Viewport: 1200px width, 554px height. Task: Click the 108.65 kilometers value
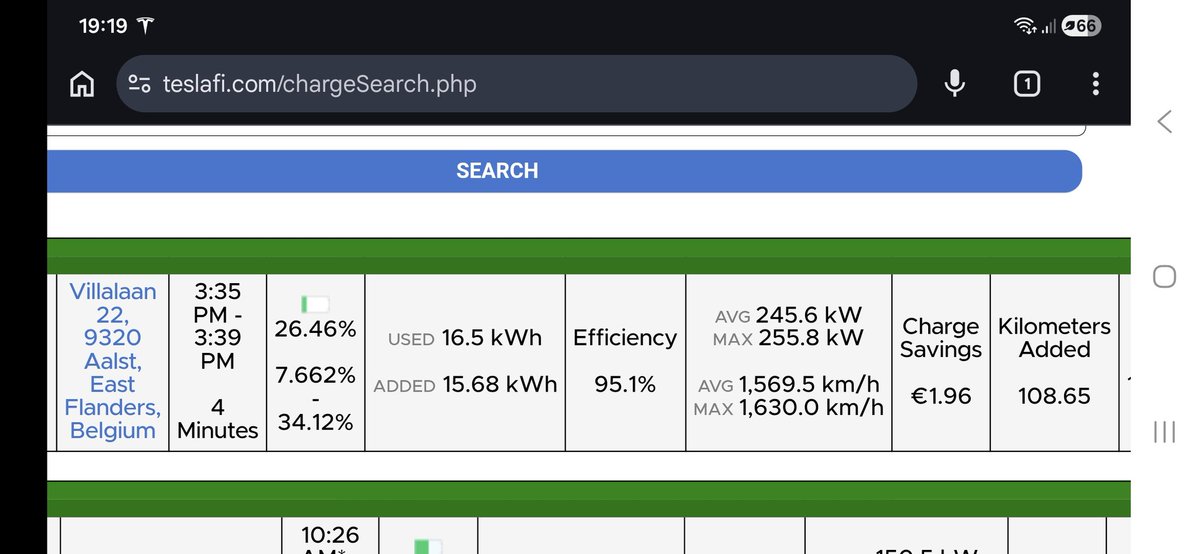pyautogui.click(x=1054, y=396)
